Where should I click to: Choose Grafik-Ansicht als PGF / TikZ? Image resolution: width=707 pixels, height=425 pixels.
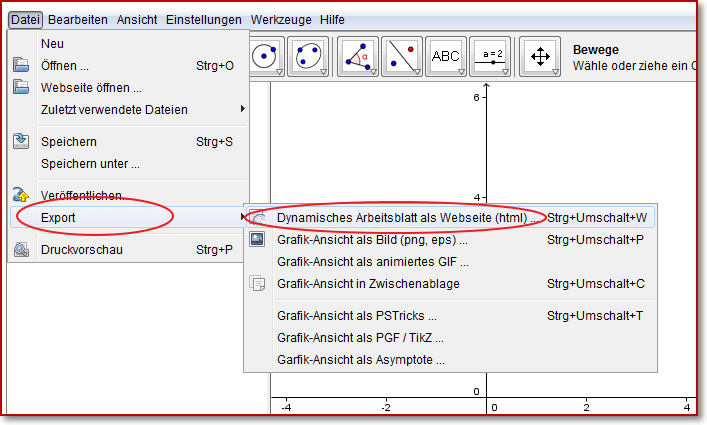(359, 338)
